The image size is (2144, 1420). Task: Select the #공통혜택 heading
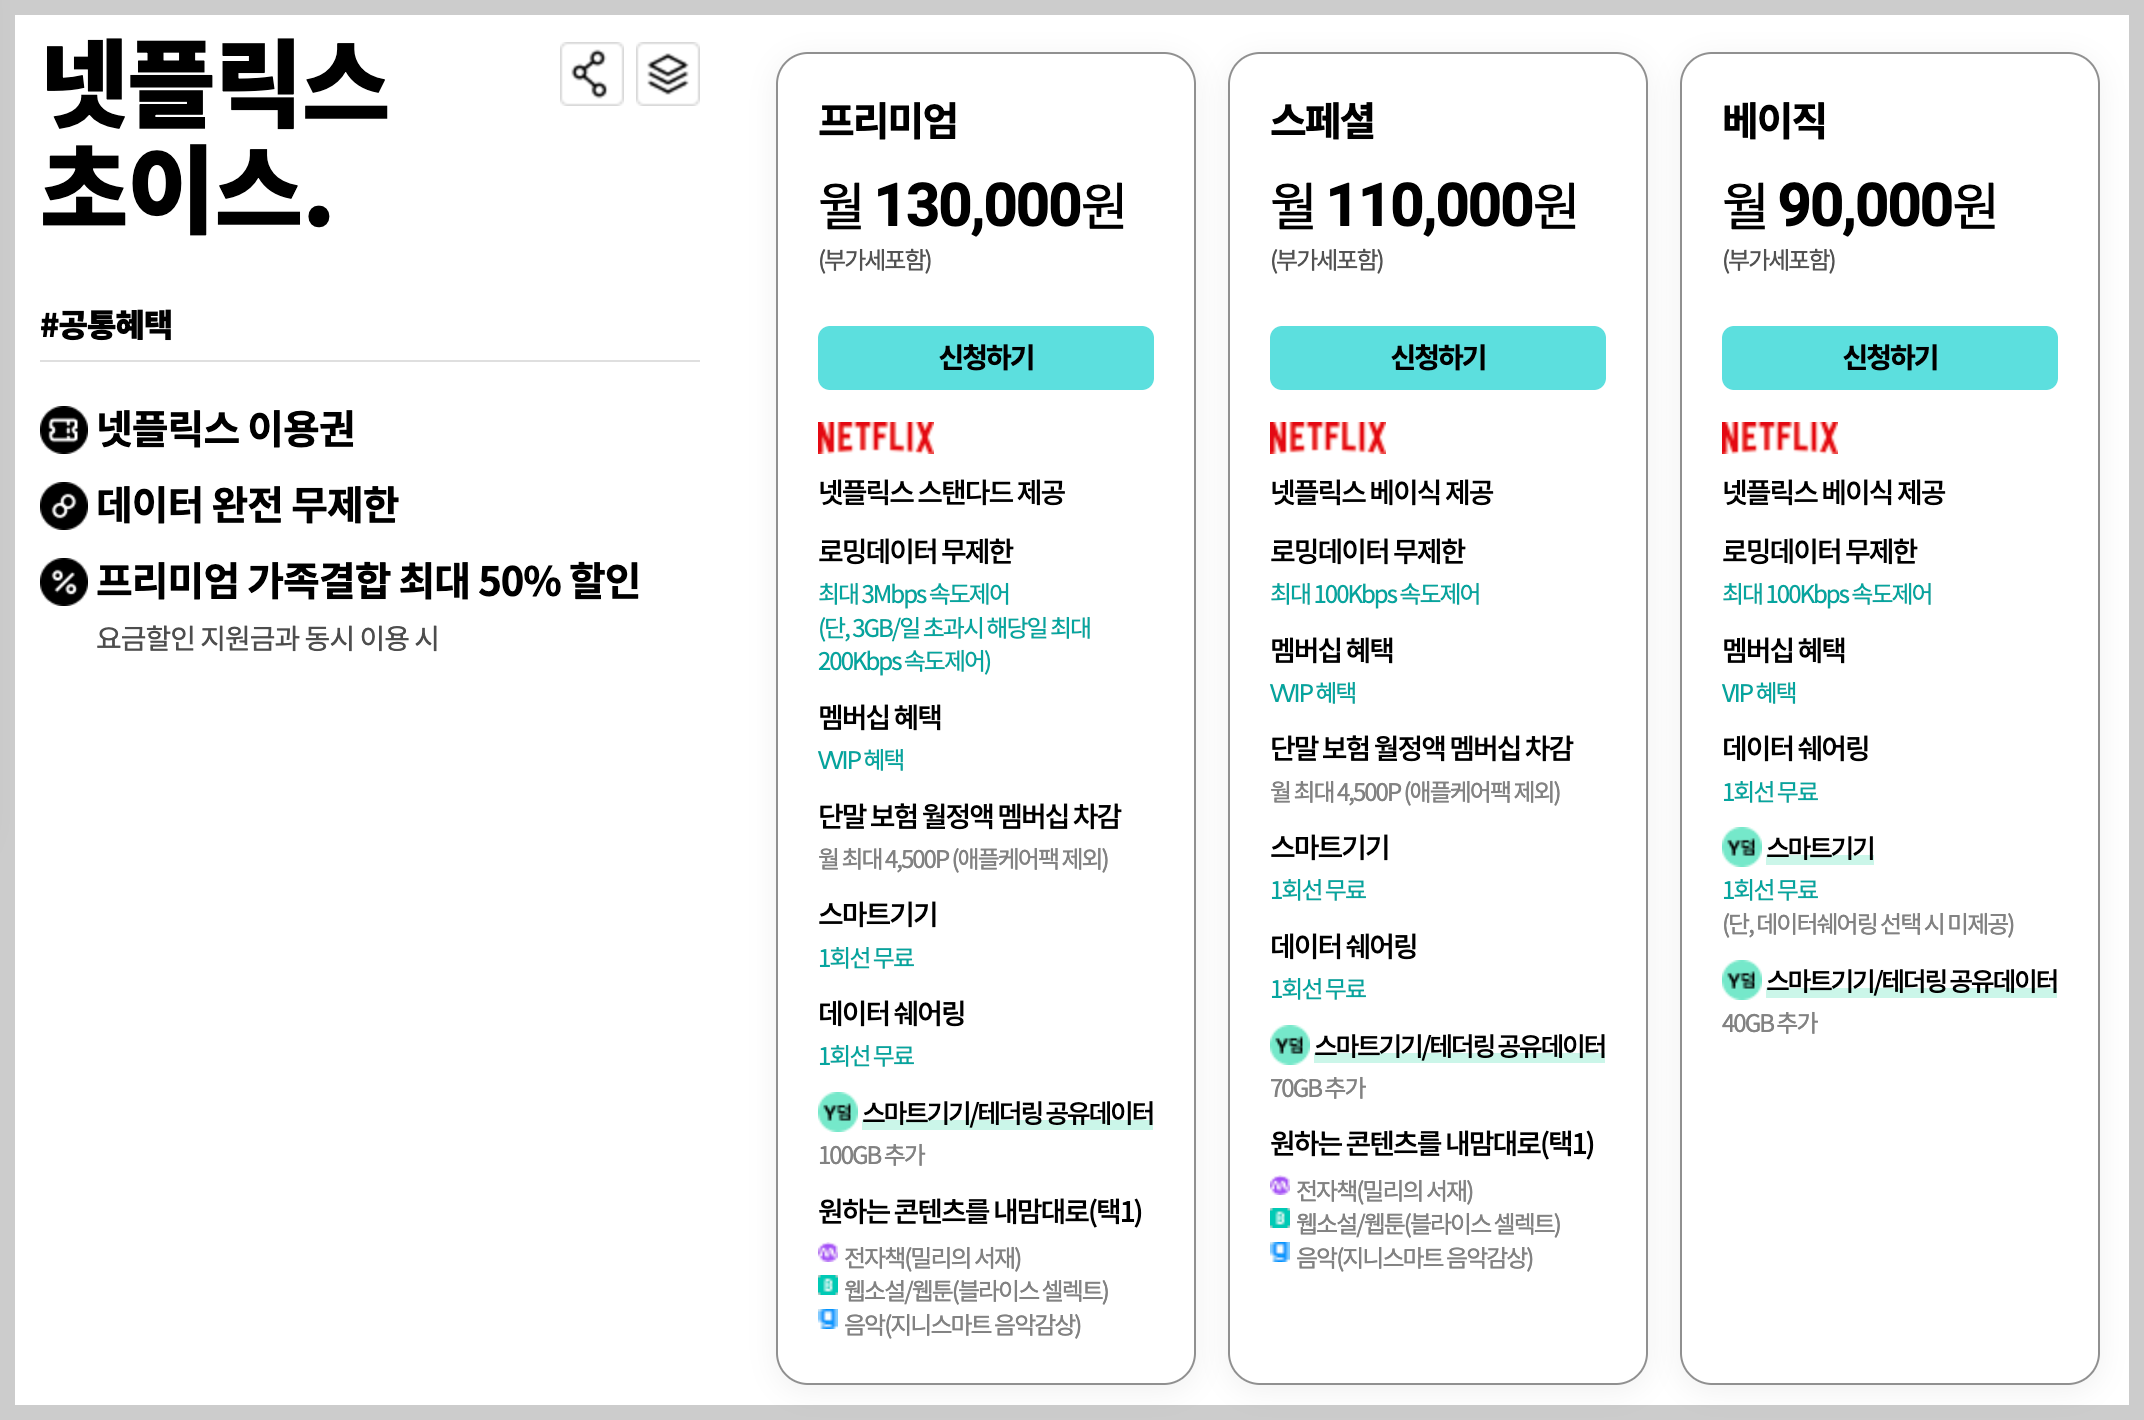click(106, 325)
